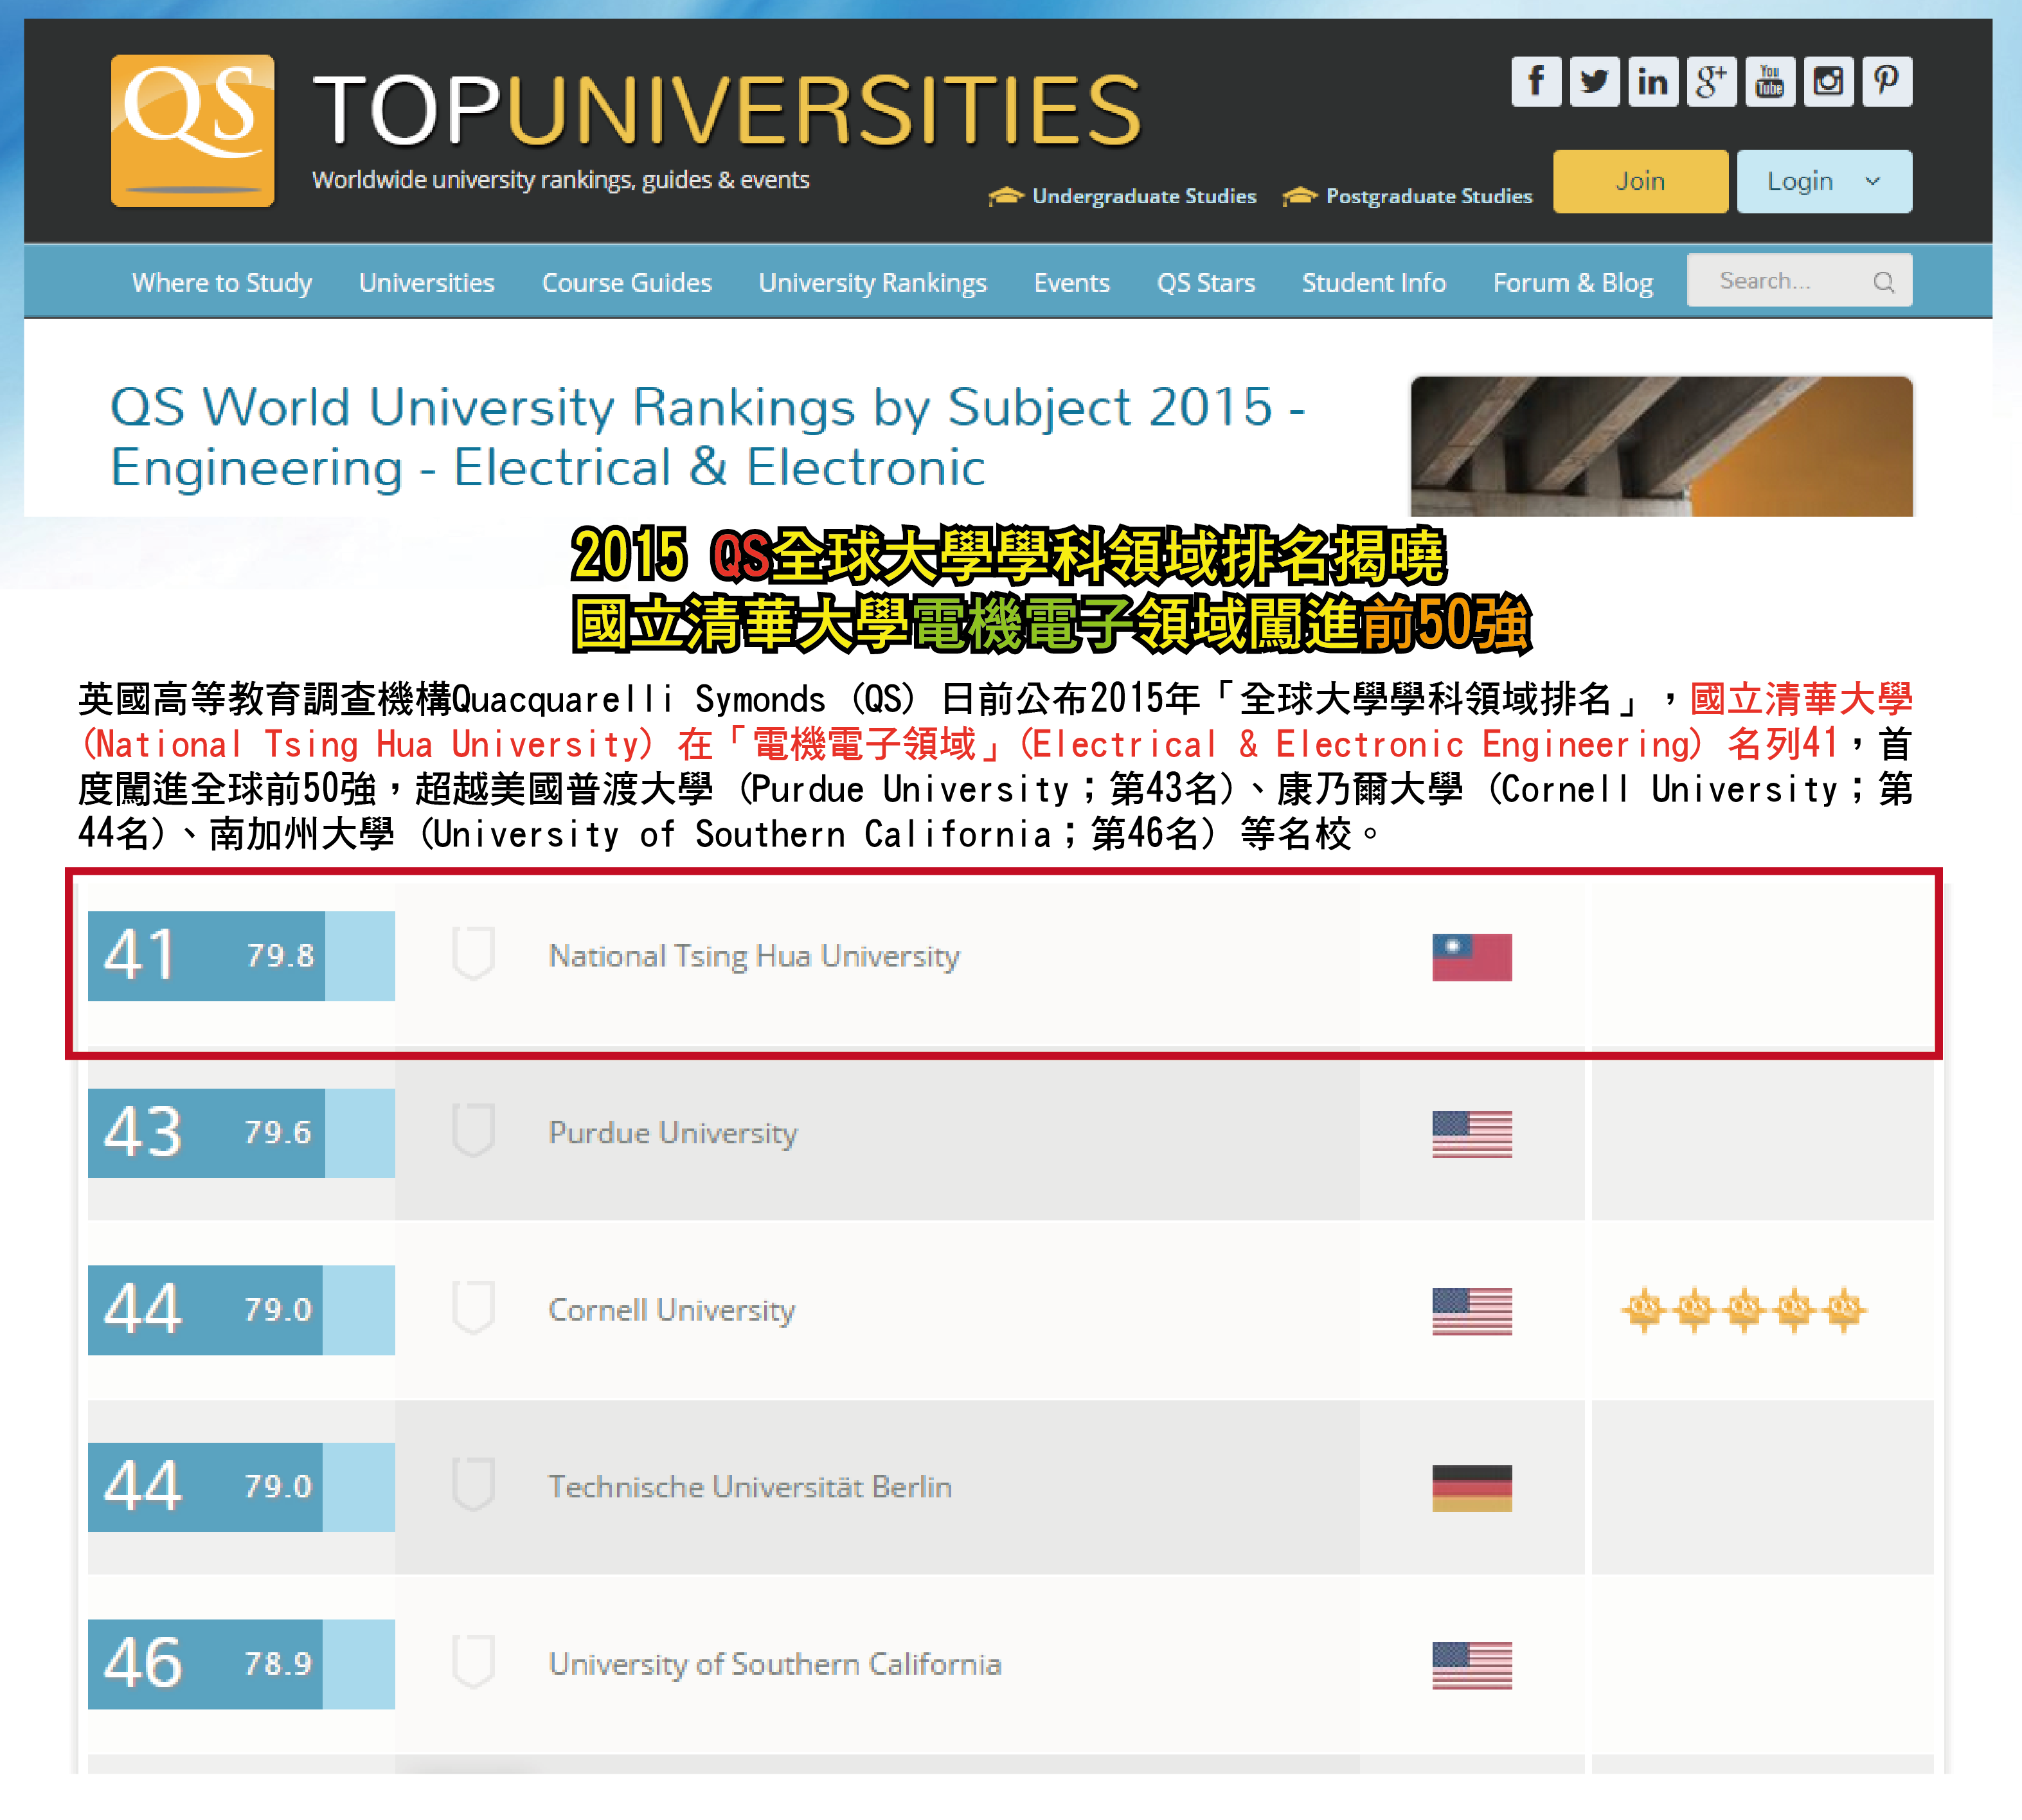This screenshot has height=1820, width=2022.
Task: Open the National Tsing Hua University link
Action: 754,957
